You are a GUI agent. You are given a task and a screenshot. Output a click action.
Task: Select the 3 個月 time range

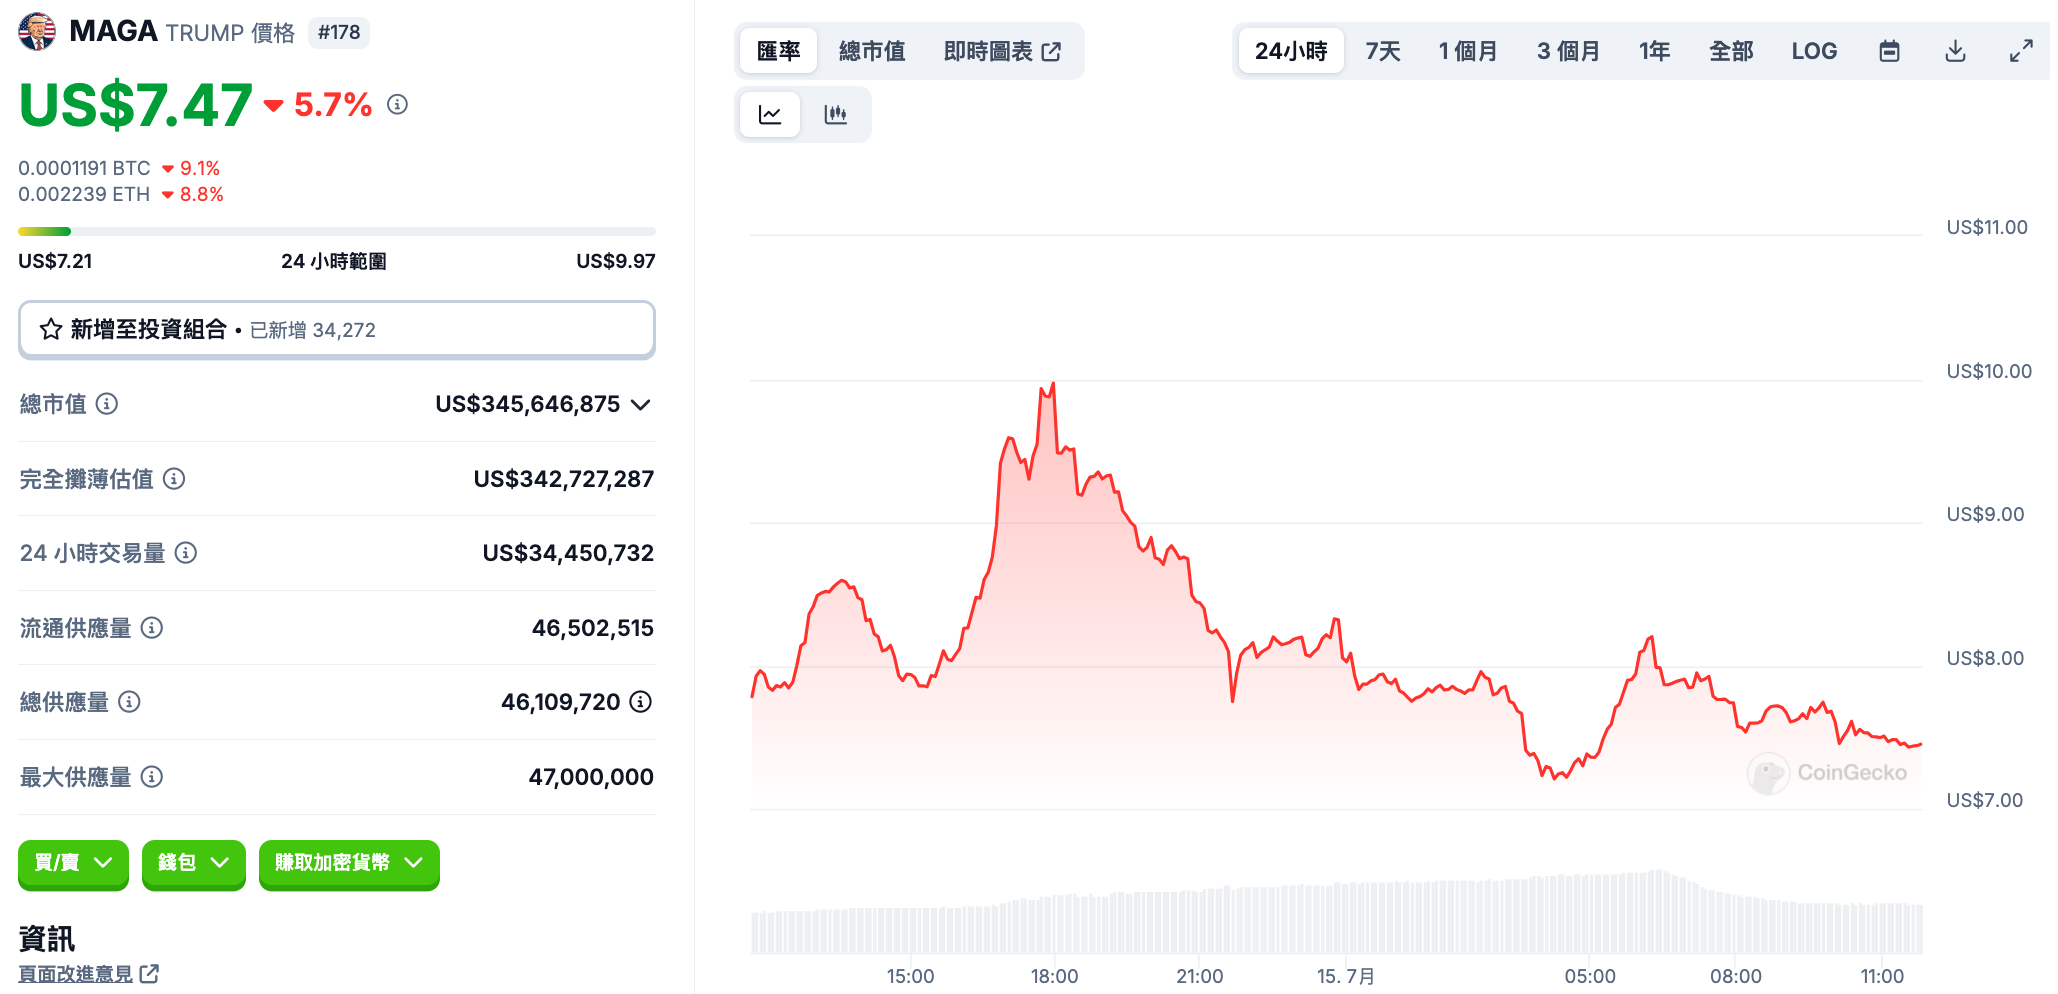(1568, 51)
